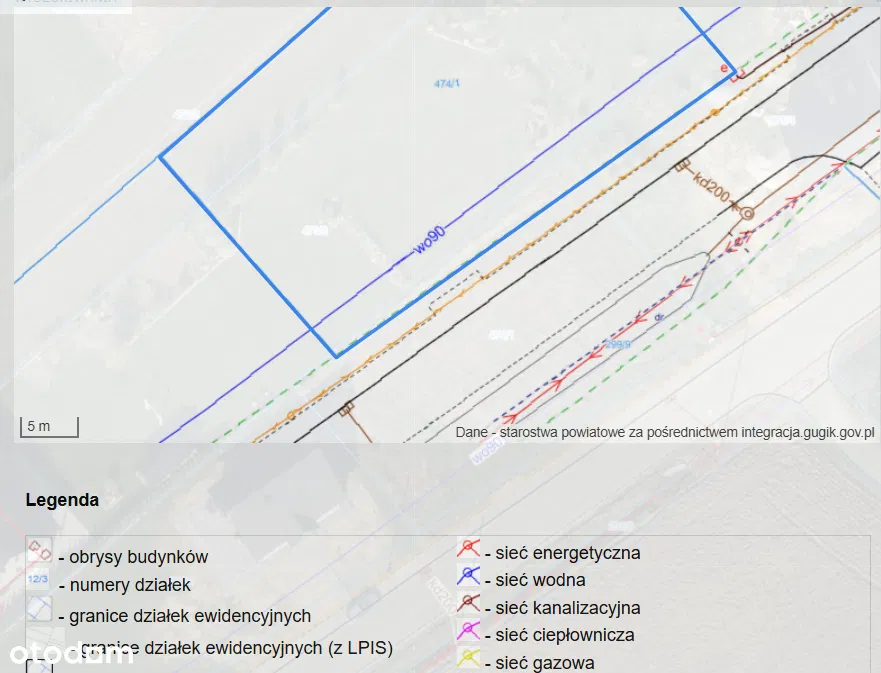This screenshot has width=881, height=673.
Task: Click parcel number 474/1 on map
Action: click(x=447, y=84)
